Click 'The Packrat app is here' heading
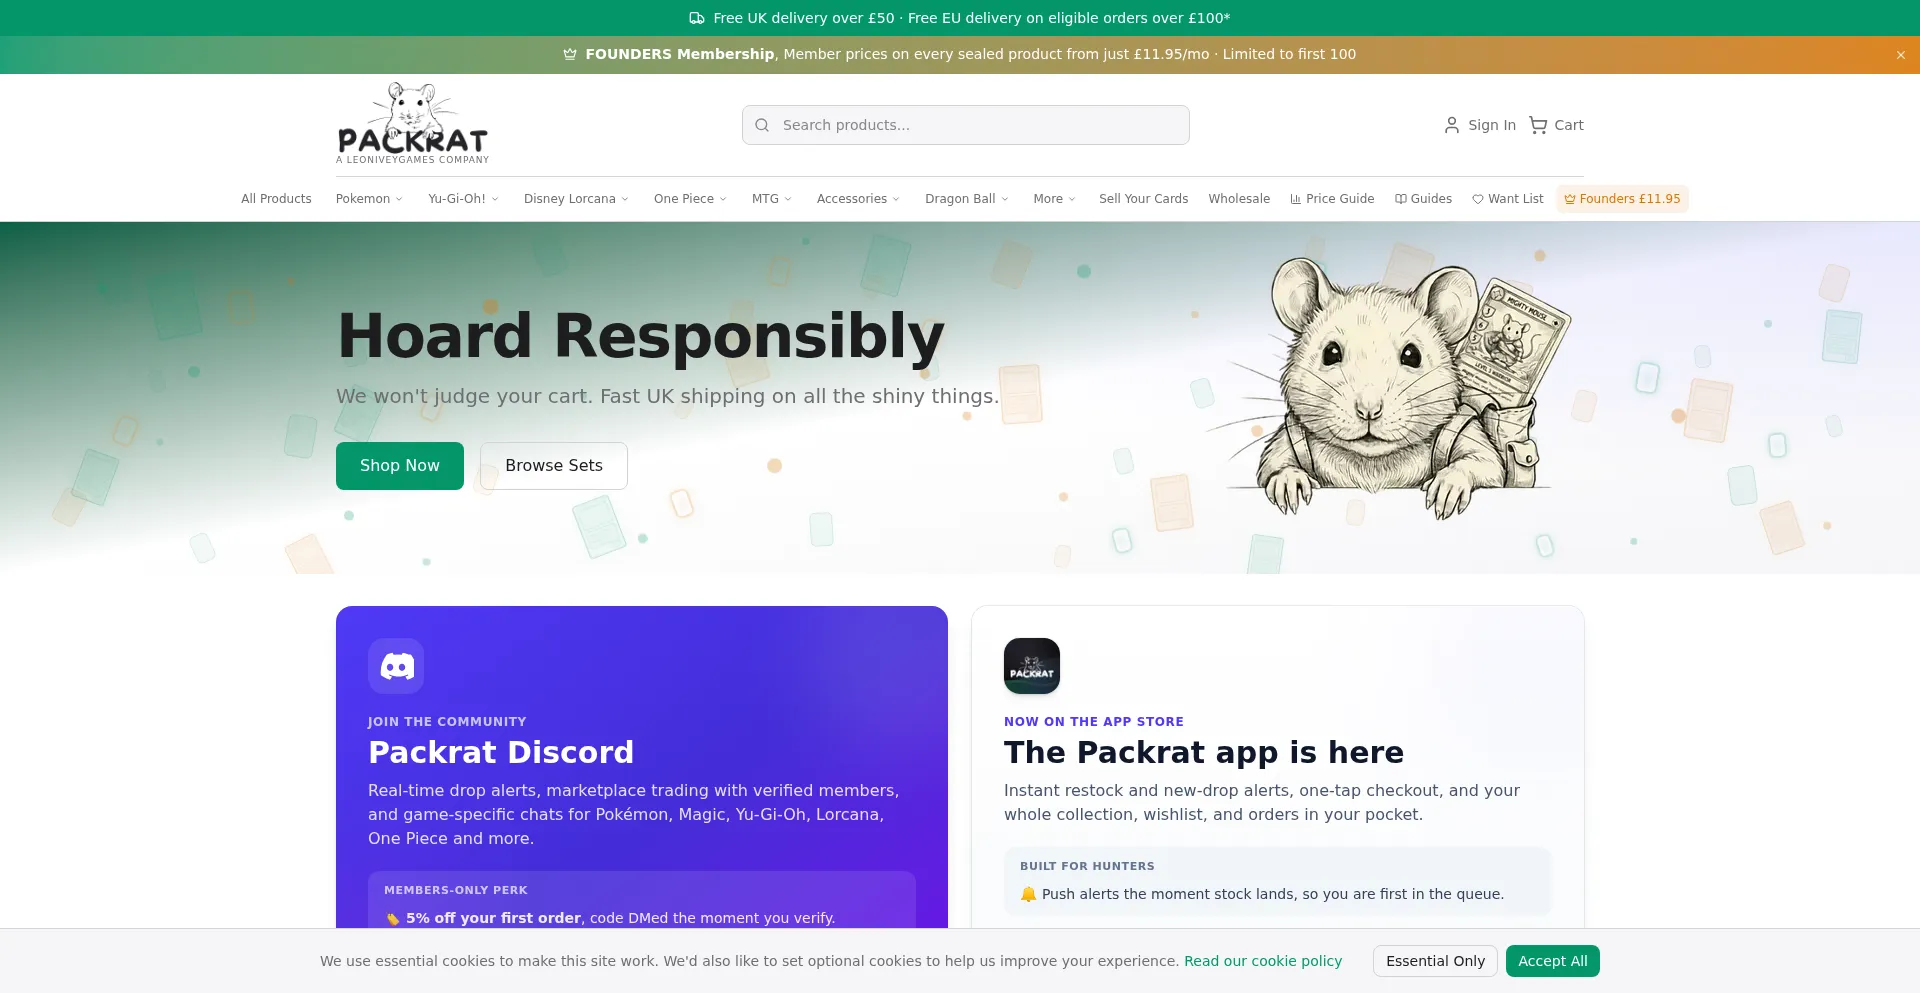The image size is (1920, 993). [x=1204, y=752]
